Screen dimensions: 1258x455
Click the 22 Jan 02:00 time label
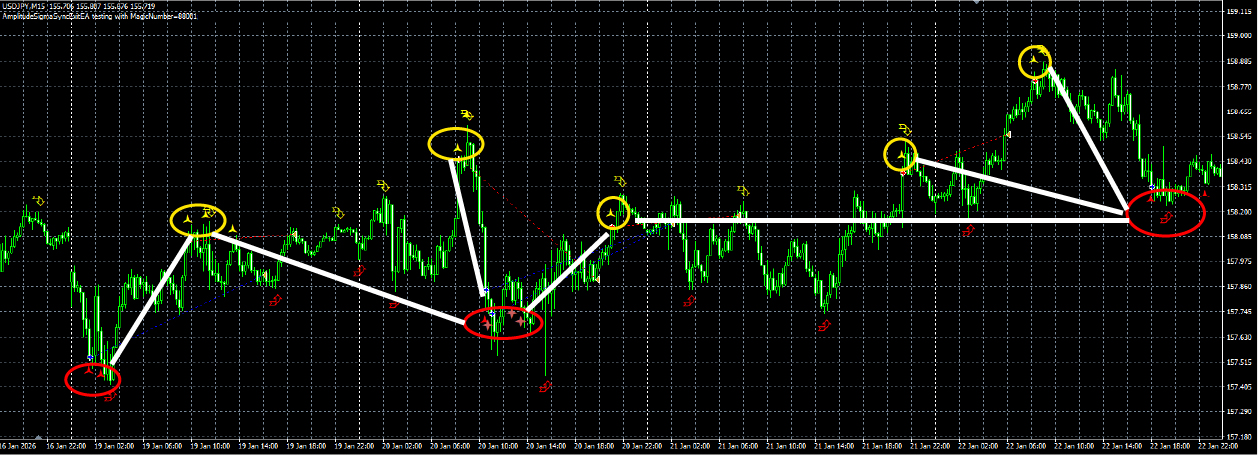click(x=978, y=446)
